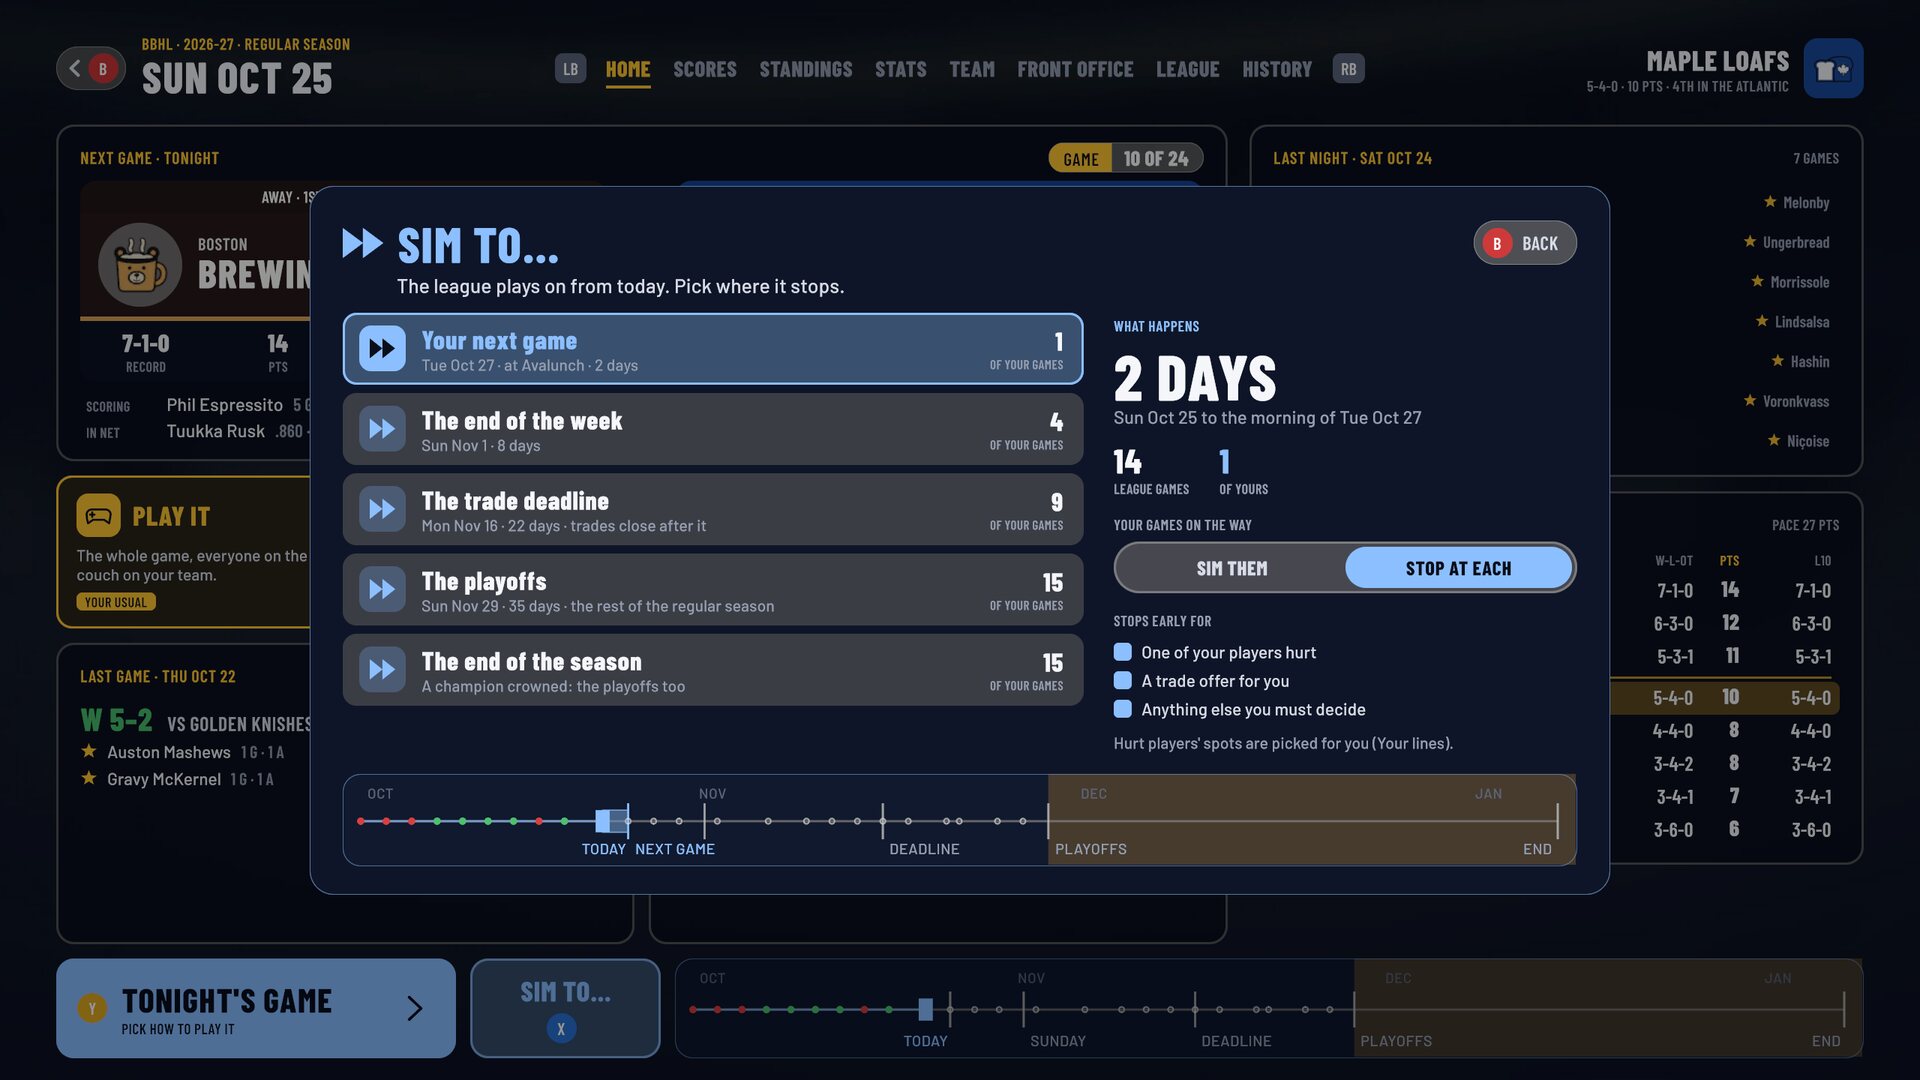
Task: Click the back arrow B button by the date
Action: pos(90,69)
